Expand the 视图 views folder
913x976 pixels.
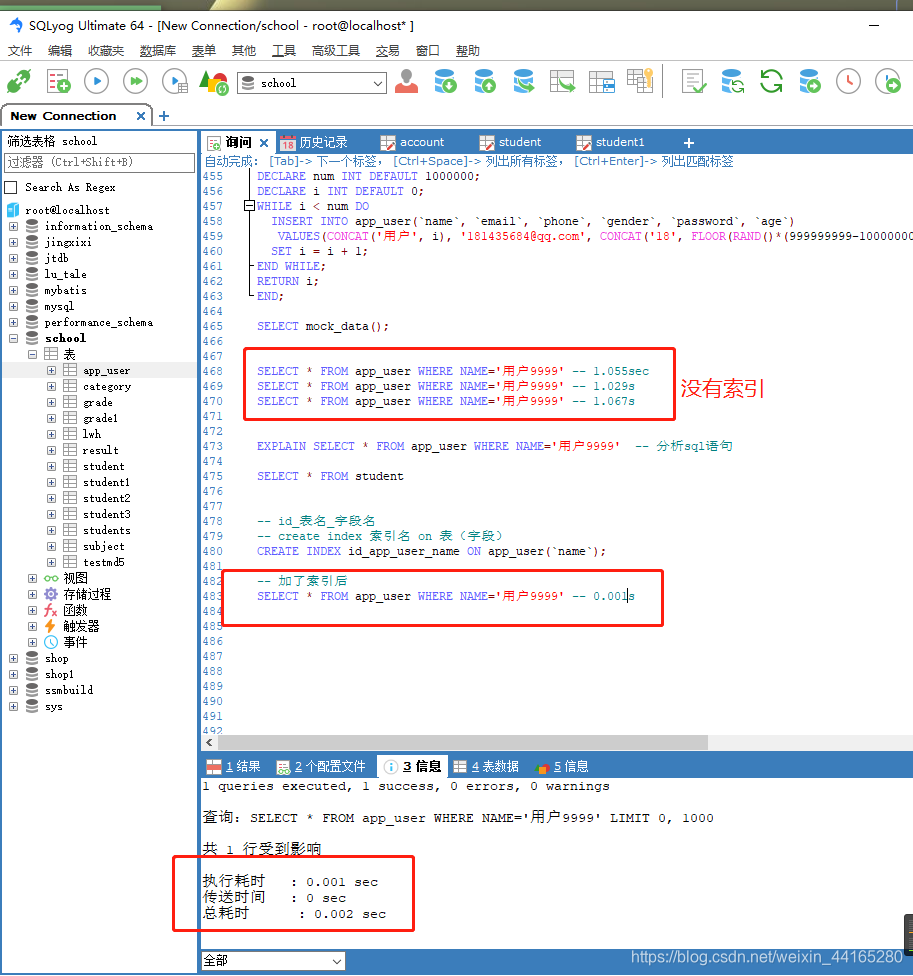[x=32, y=578]
